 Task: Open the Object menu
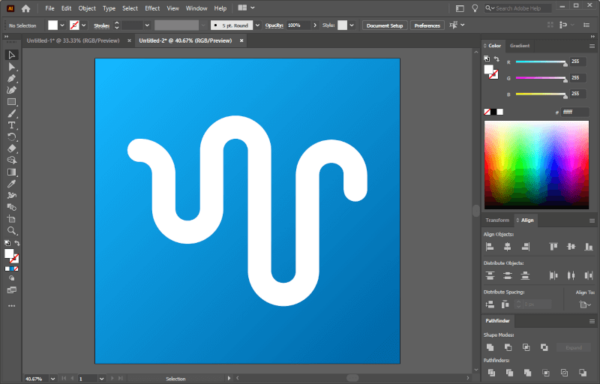87,8
